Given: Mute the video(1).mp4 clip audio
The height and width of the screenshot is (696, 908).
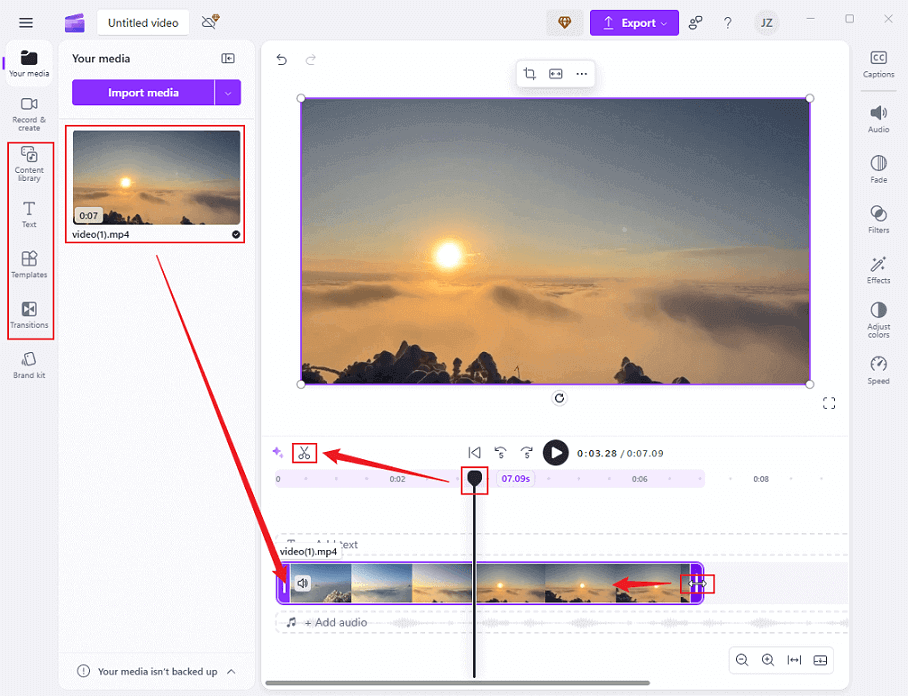Looking at the screenshot, I should (302, 582).
